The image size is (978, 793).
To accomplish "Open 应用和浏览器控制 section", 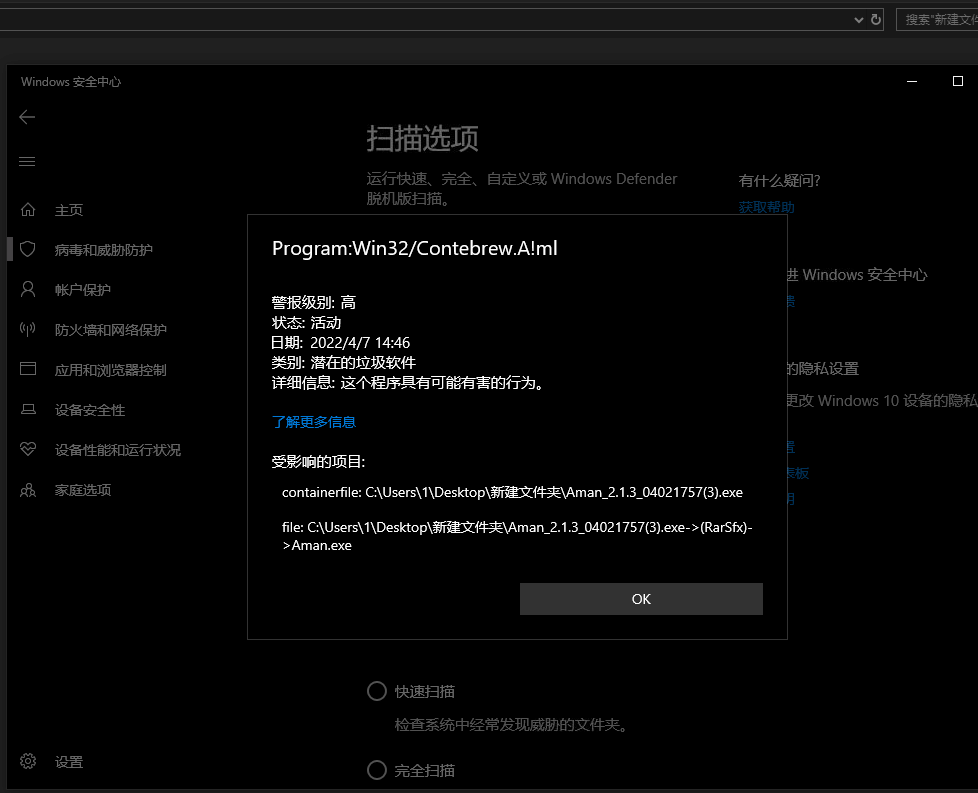I will (110, 370).
